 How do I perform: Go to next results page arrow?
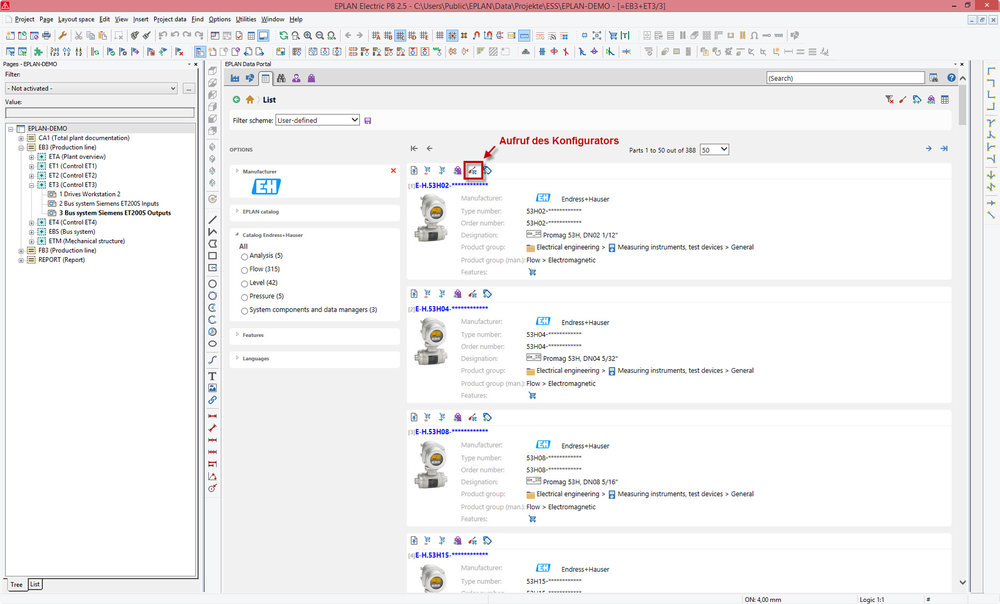(929, 149)
